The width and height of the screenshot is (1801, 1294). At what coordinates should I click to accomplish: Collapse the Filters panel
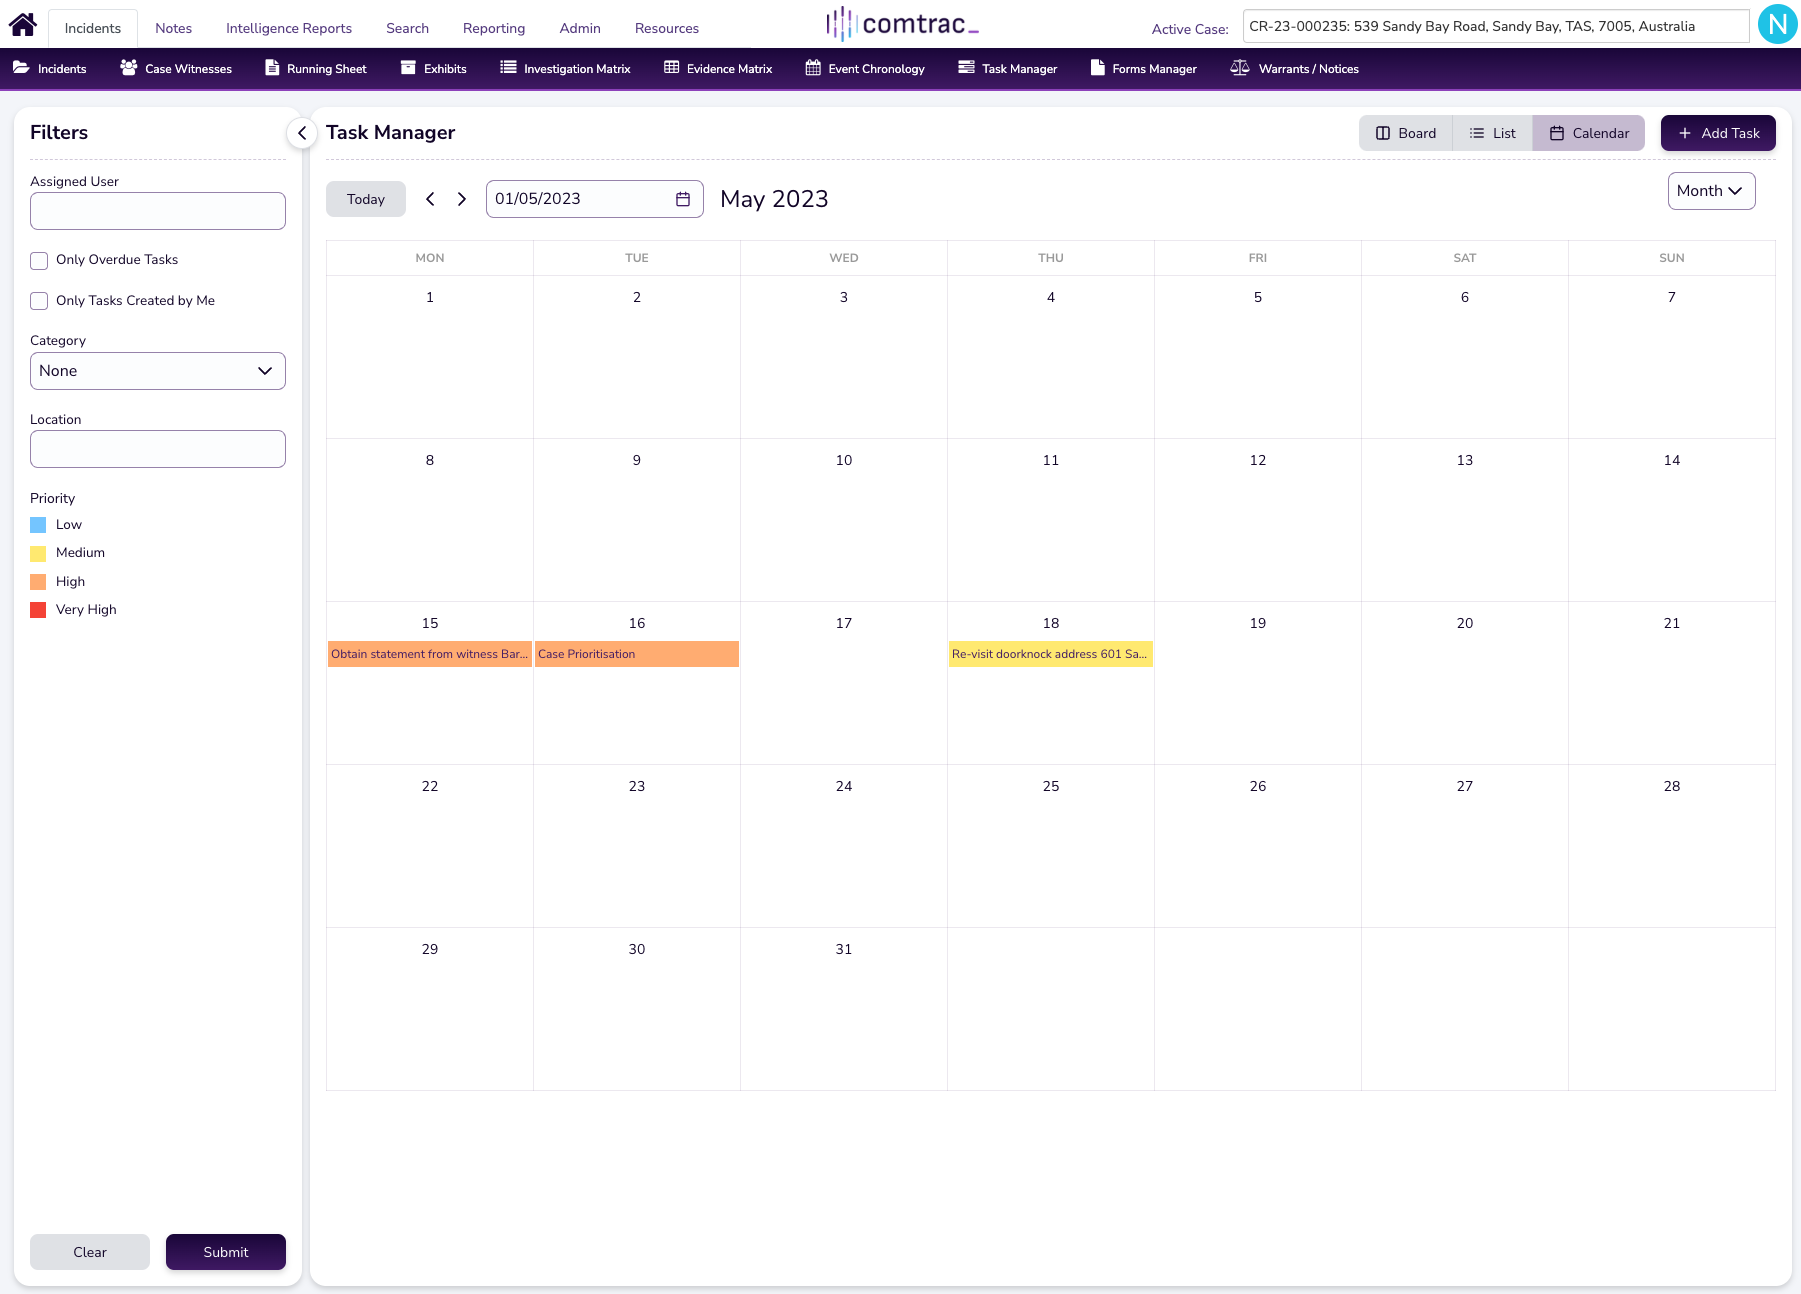(302, 133)
